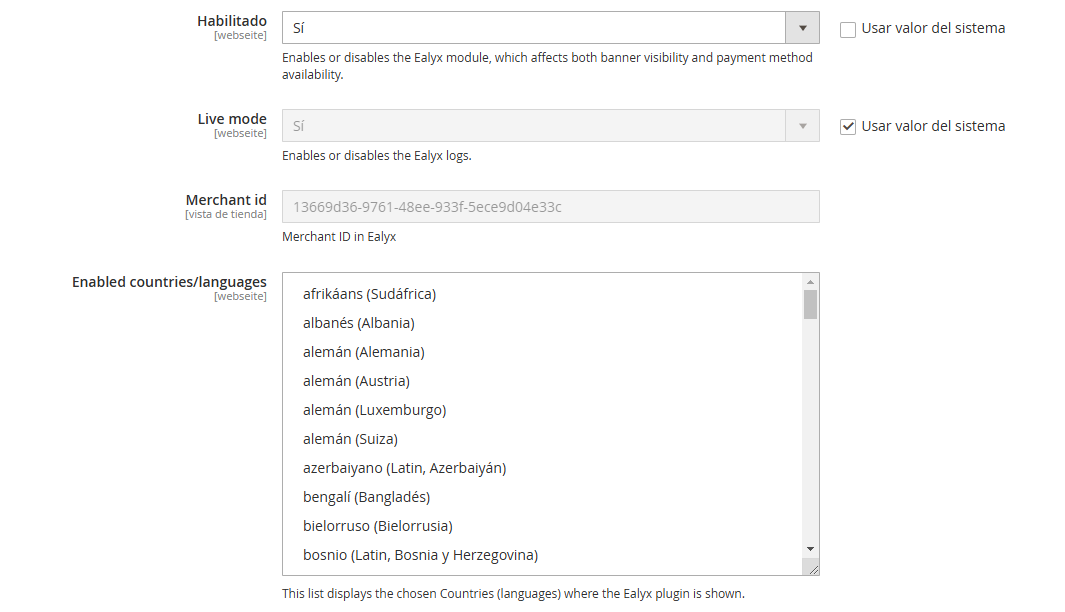Open the Habilitado dropdown
This screenshot has height=612, width=1065.
(533, 28)
